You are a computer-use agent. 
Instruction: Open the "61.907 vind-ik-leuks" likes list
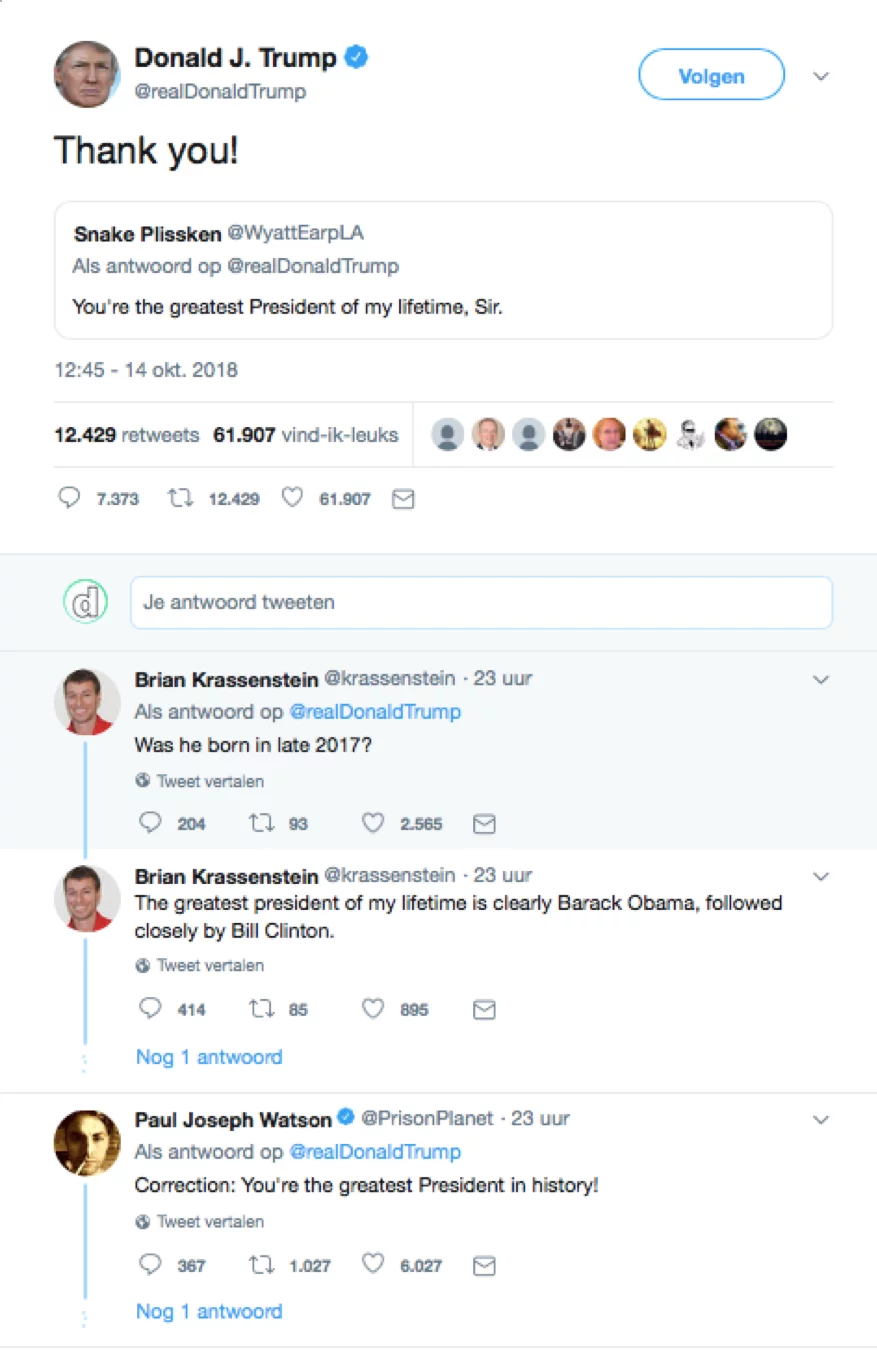[x=306, y=435]
